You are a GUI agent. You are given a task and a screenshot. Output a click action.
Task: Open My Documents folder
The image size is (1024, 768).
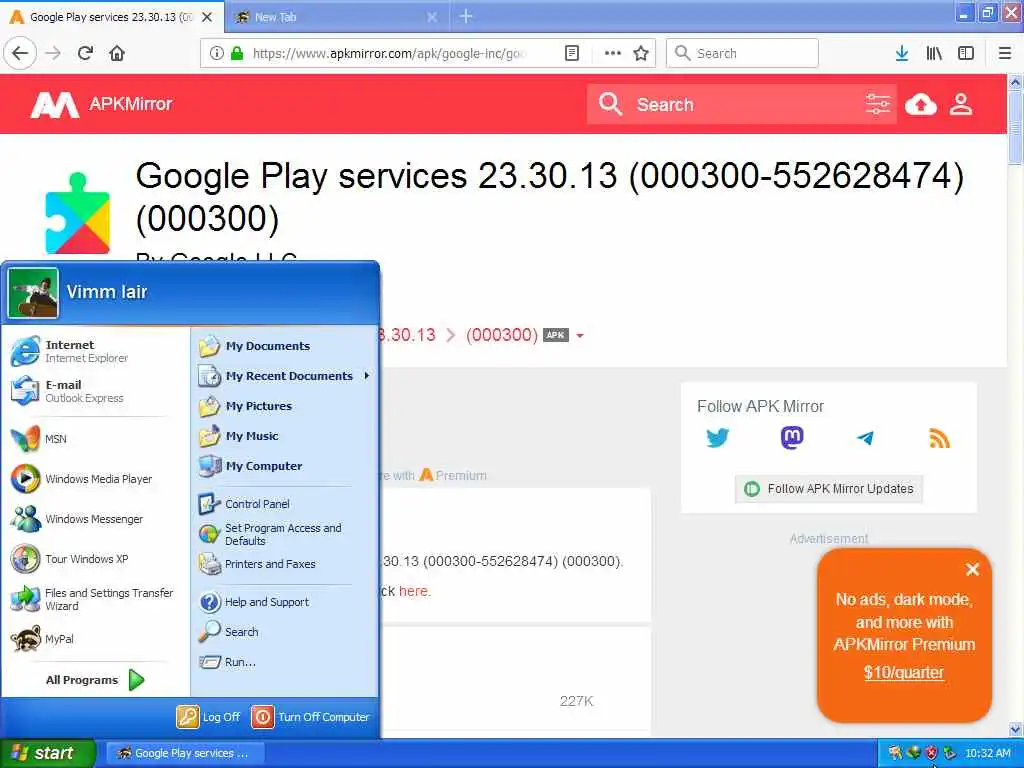click(x=284, y=346)
